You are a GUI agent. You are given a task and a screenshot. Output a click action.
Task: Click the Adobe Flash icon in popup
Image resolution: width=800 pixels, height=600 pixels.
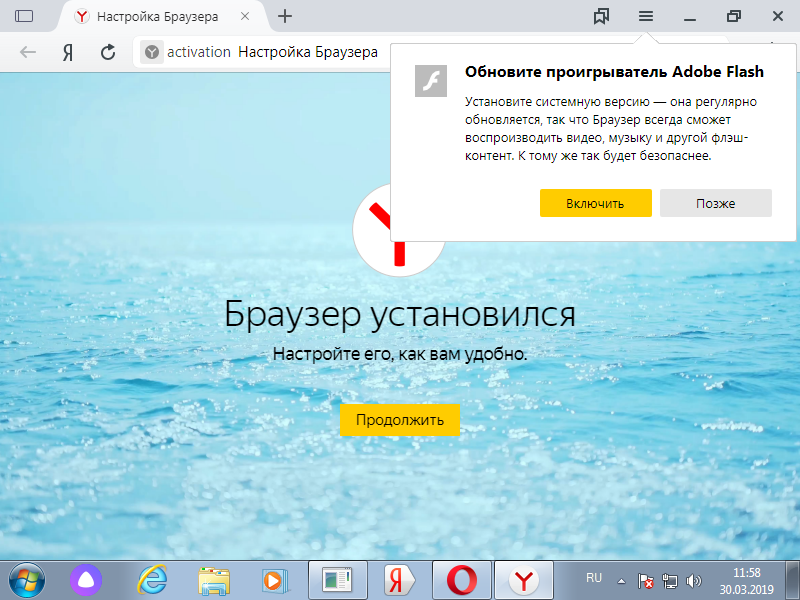click(431, 81)
